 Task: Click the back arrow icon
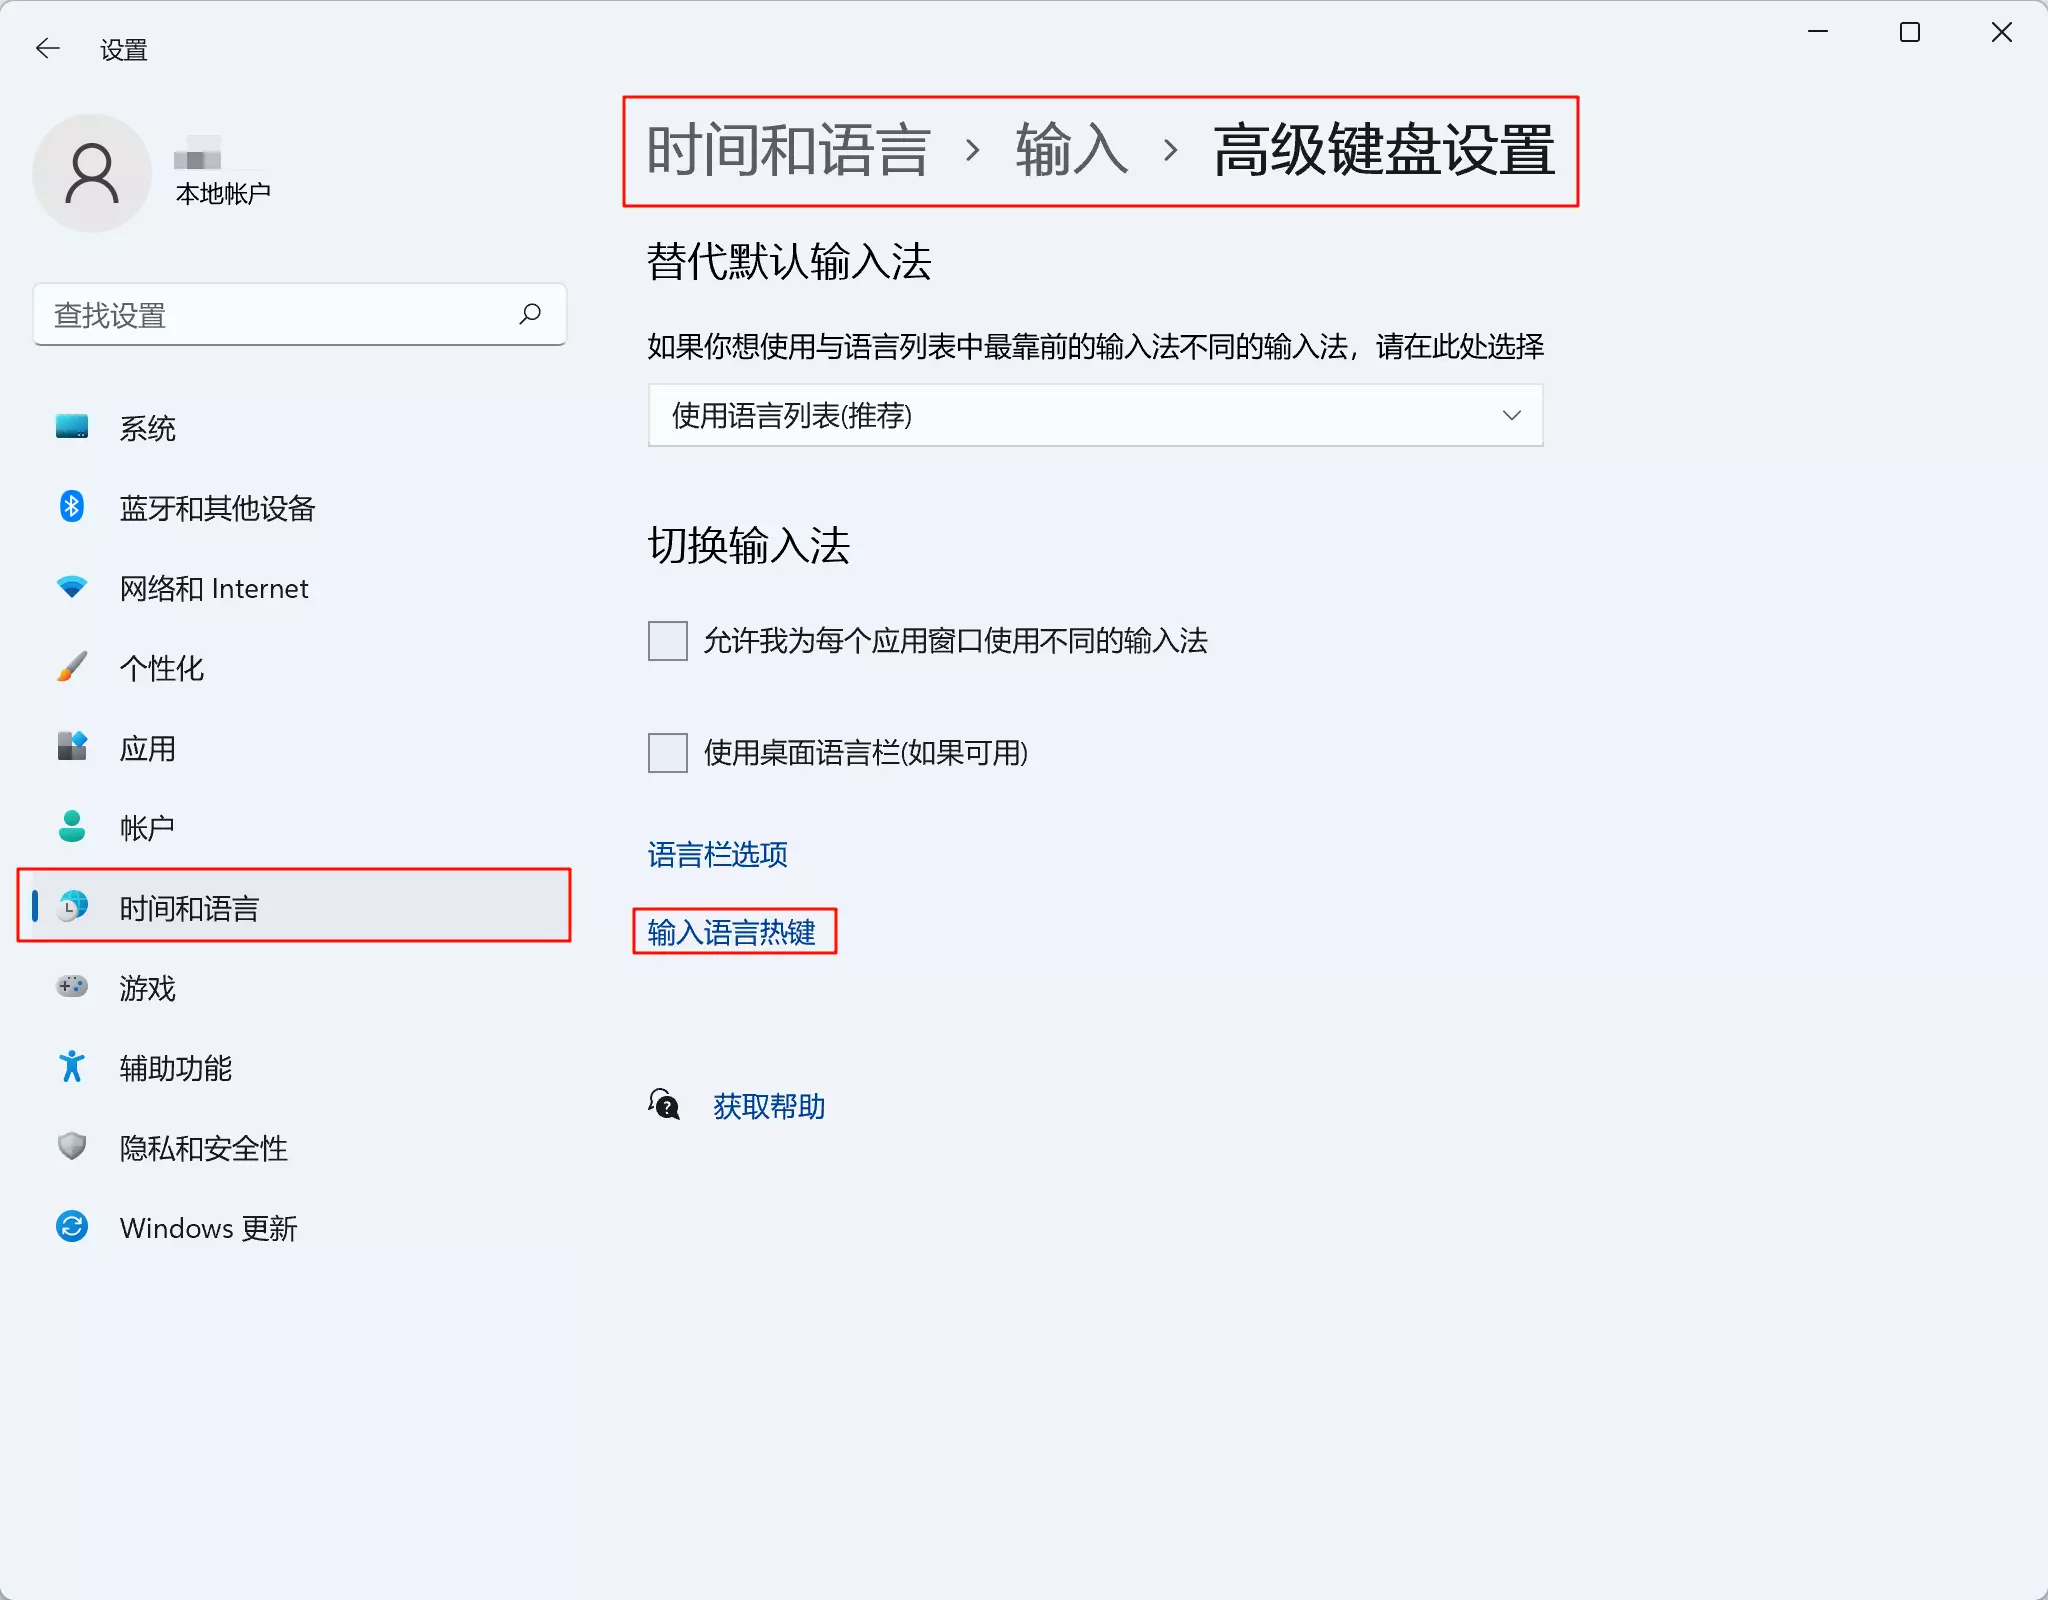click(47, 48)
